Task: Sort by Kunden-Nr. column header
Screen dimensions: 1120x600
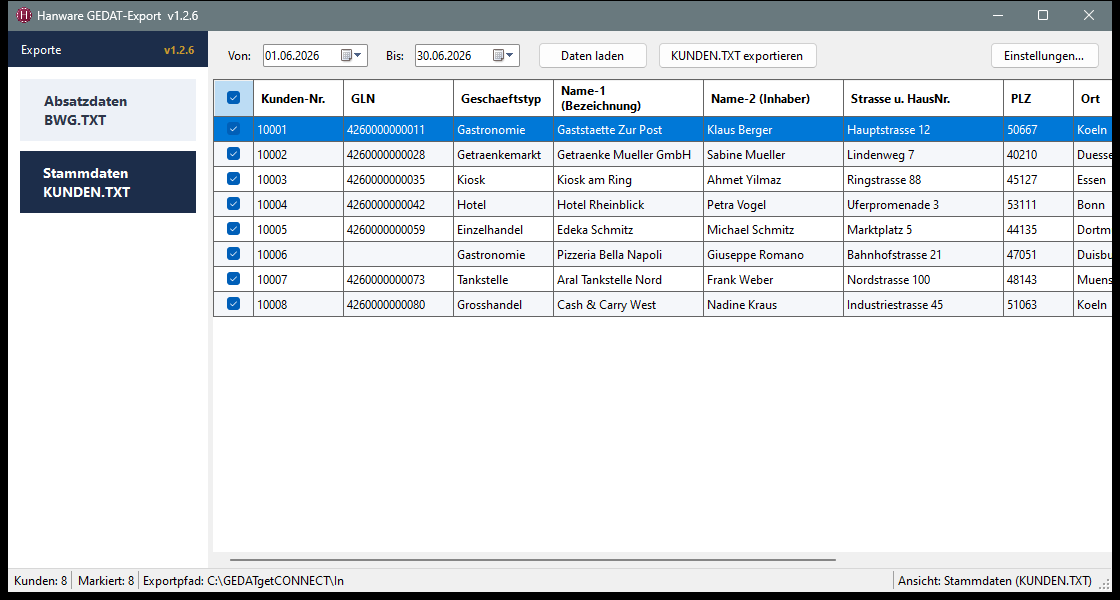Action: pos(299,99)
